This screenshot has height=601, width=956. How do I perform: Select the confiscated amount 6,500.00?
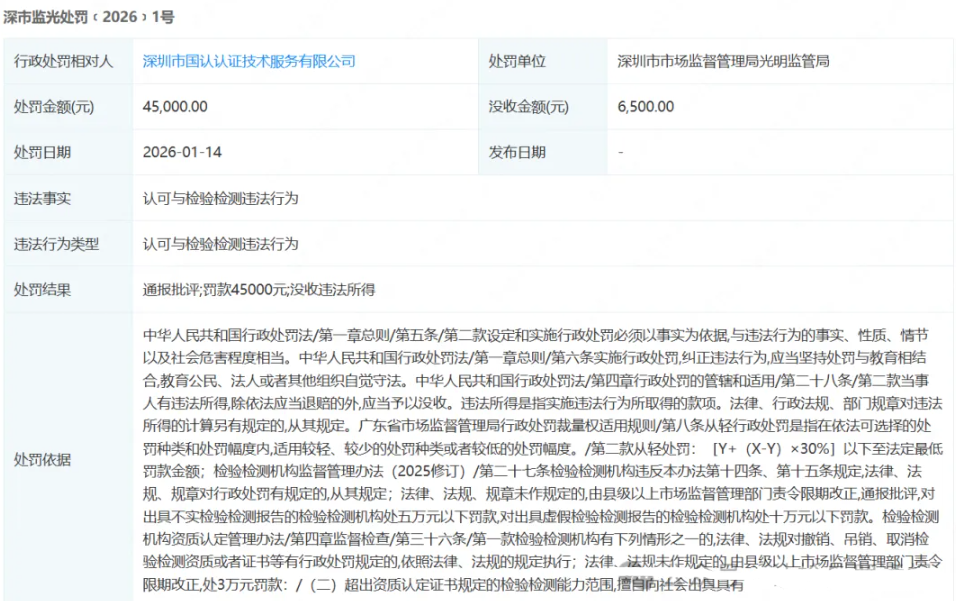(647, 106)
